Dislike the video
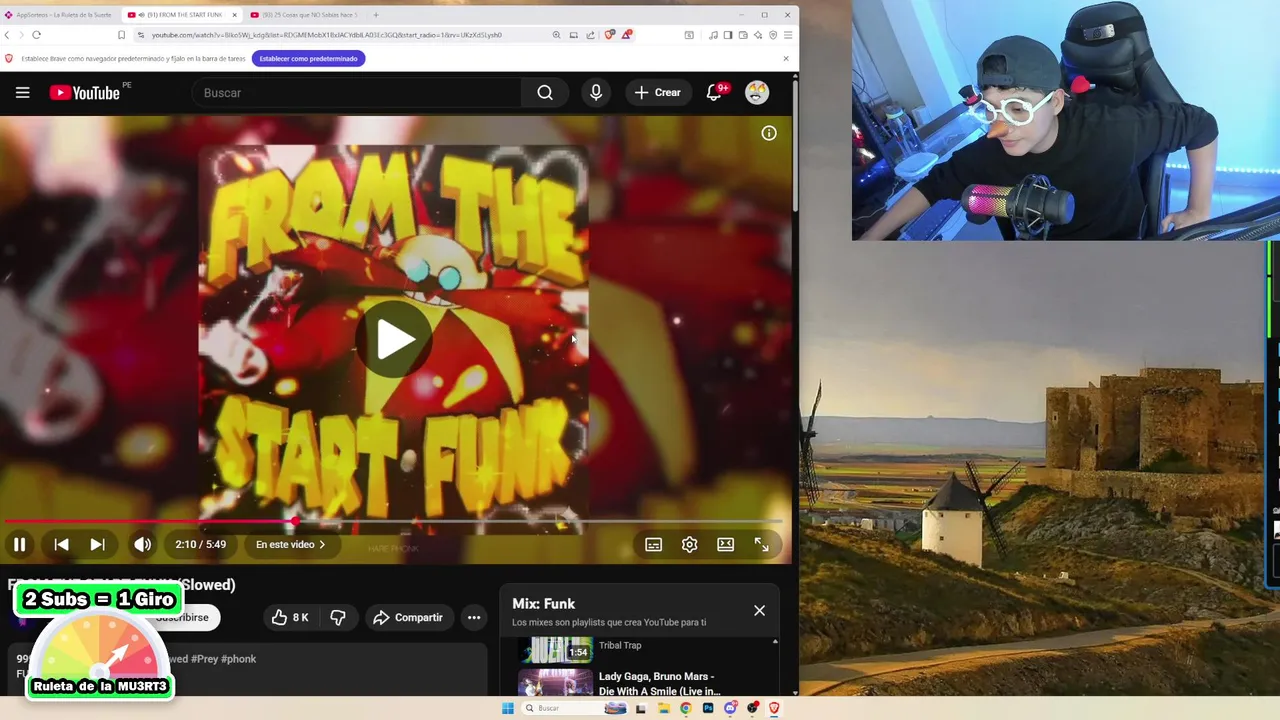The image size is (1280, 720). point(338,618)
